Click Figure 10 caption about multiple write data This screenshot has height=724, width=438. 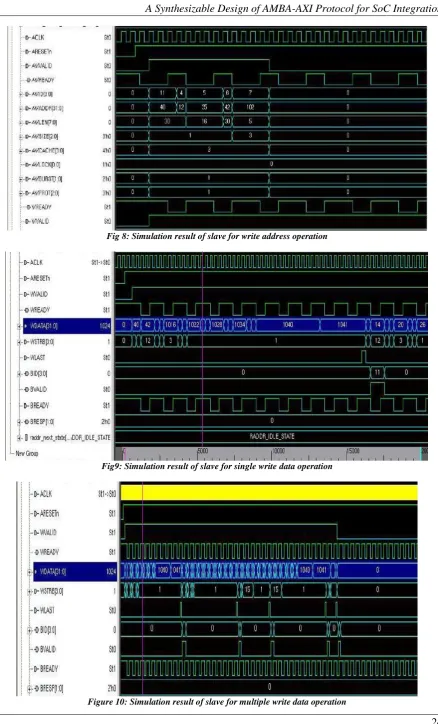(217, 702)
